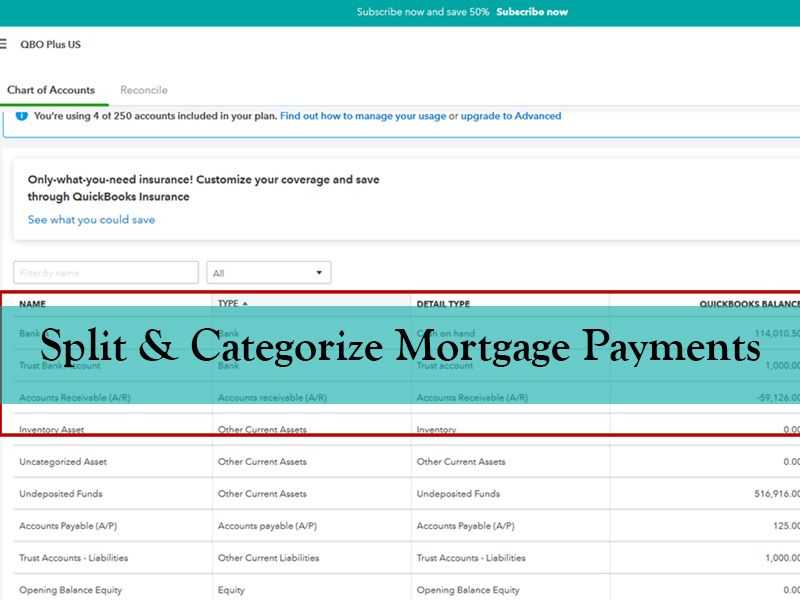Select the Opening Balance Equity account name
This screenshot has height=600, width=800.
[70, 590]
